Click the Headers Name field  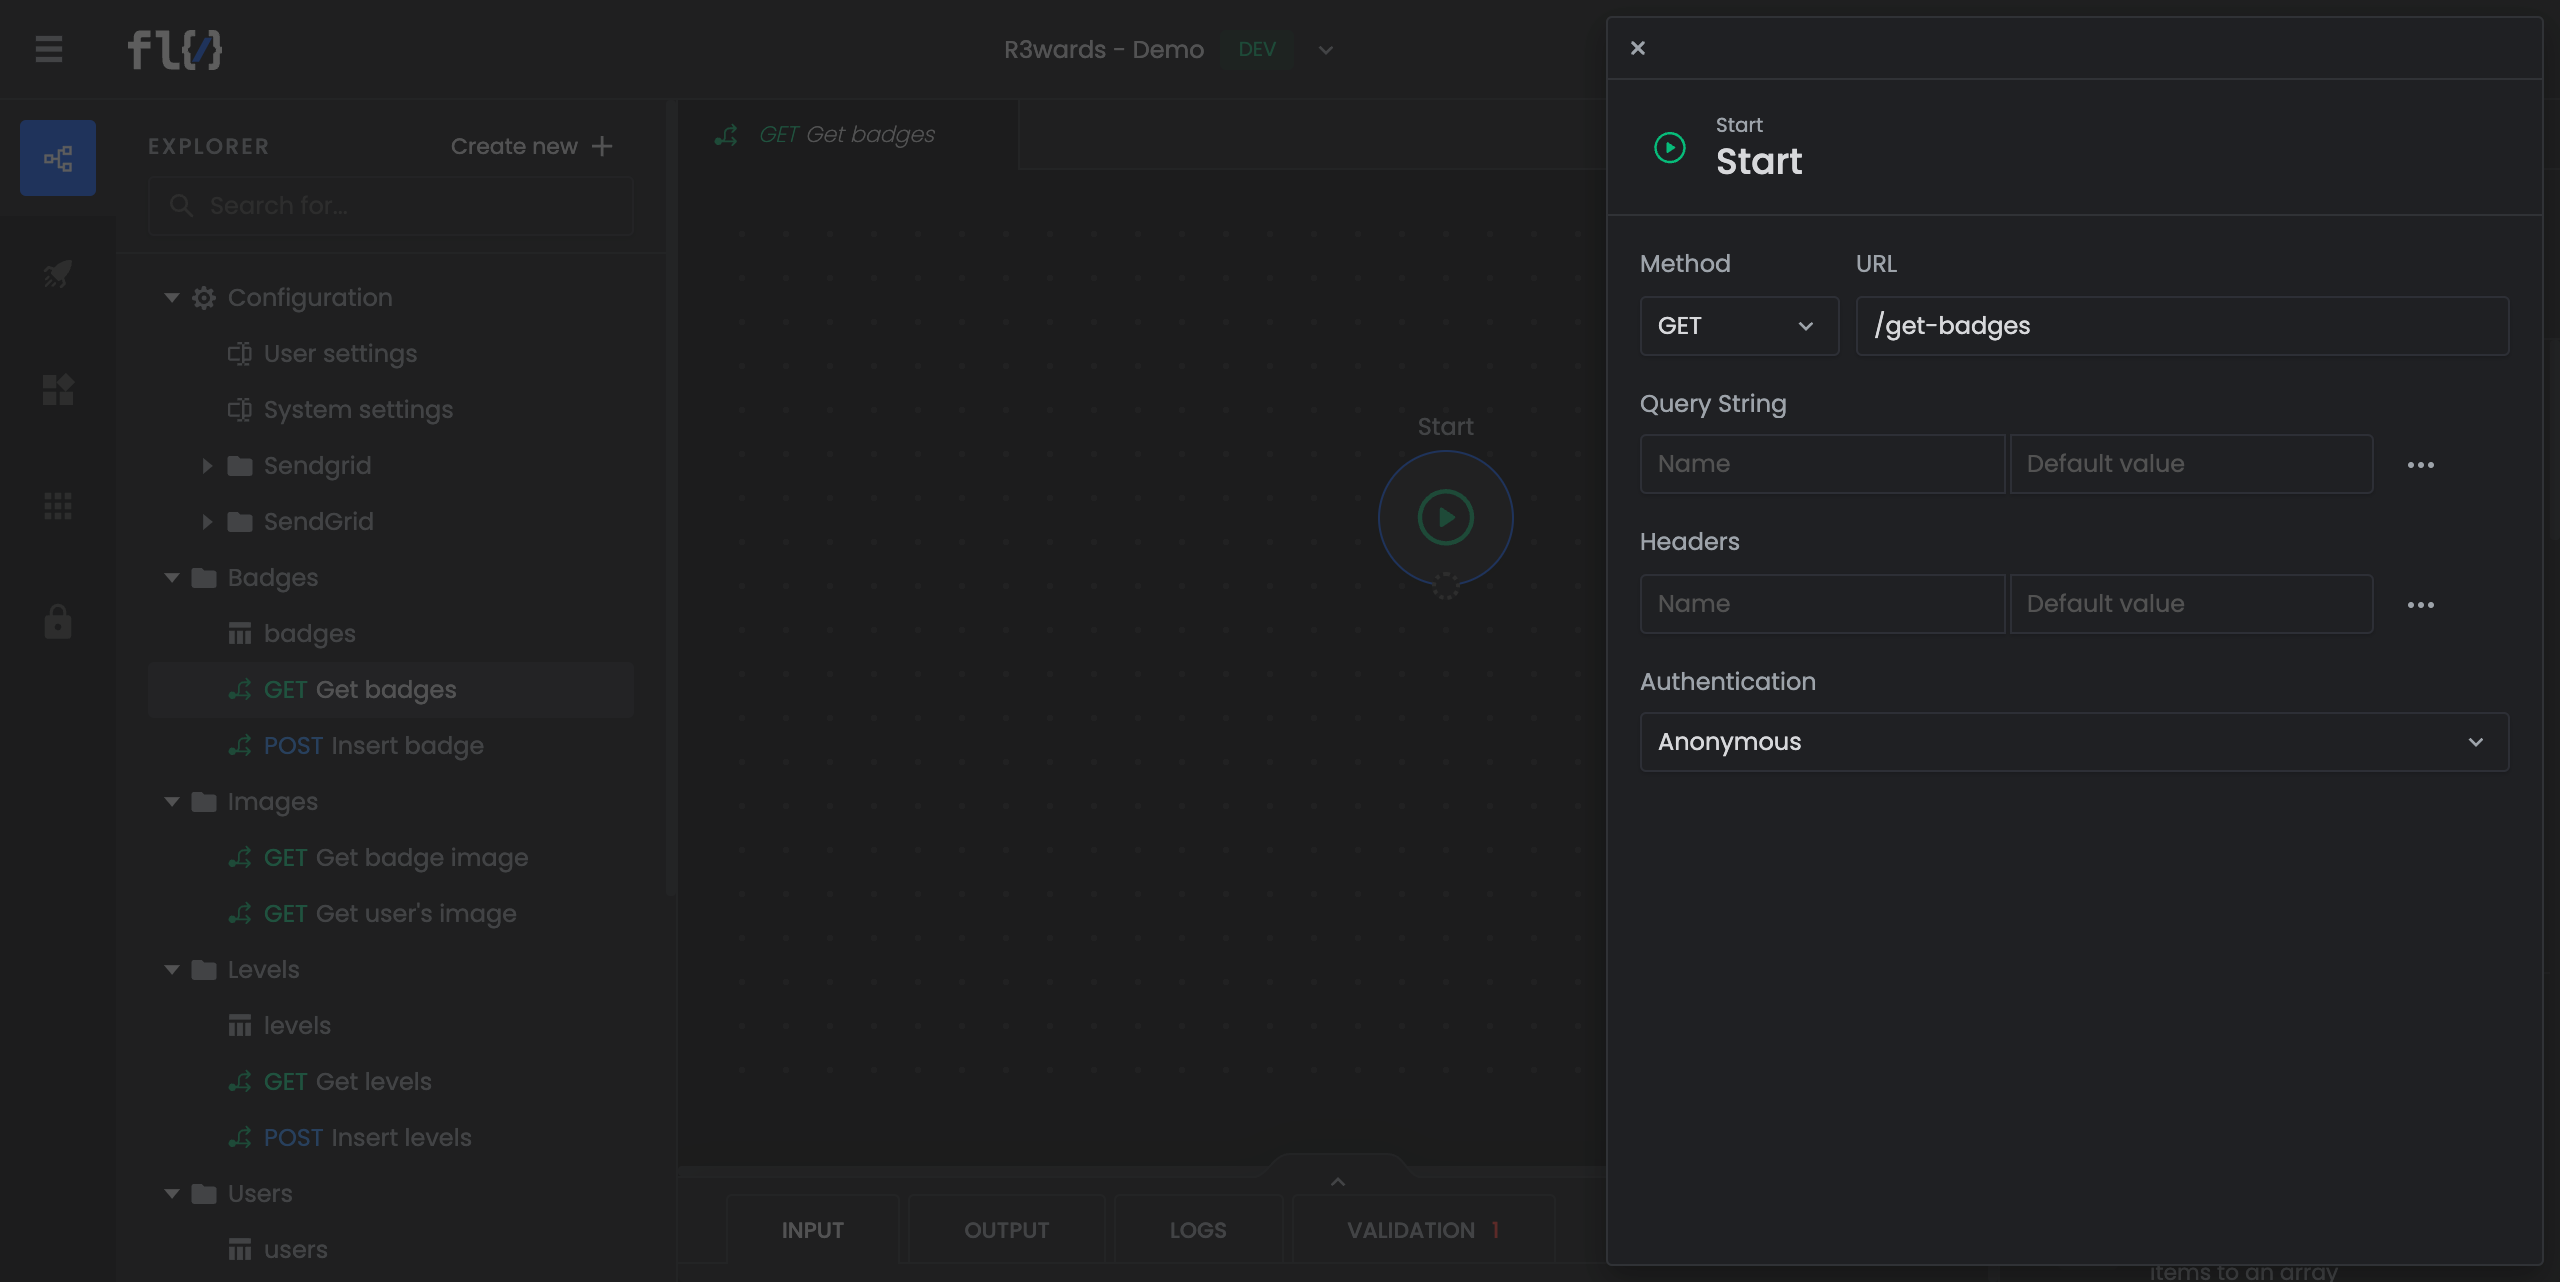click(x=1822, y=604)
